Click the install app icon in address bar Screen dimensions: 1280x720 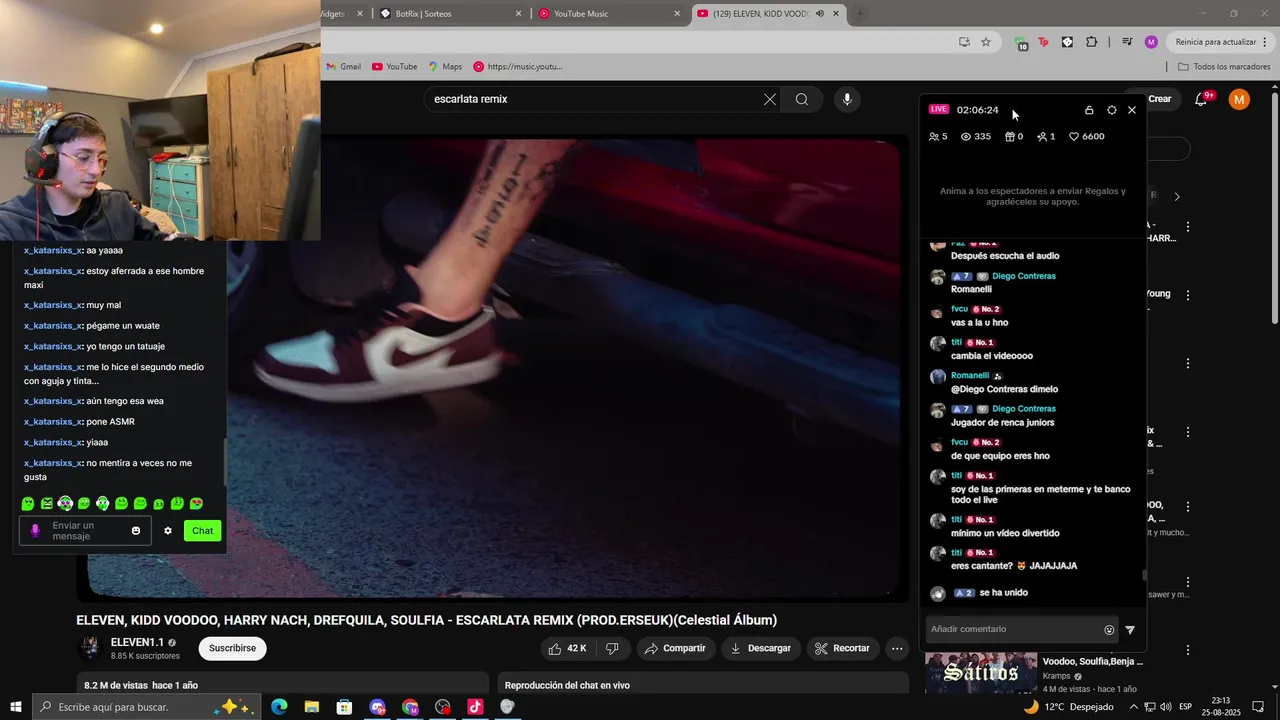[964, 42]
